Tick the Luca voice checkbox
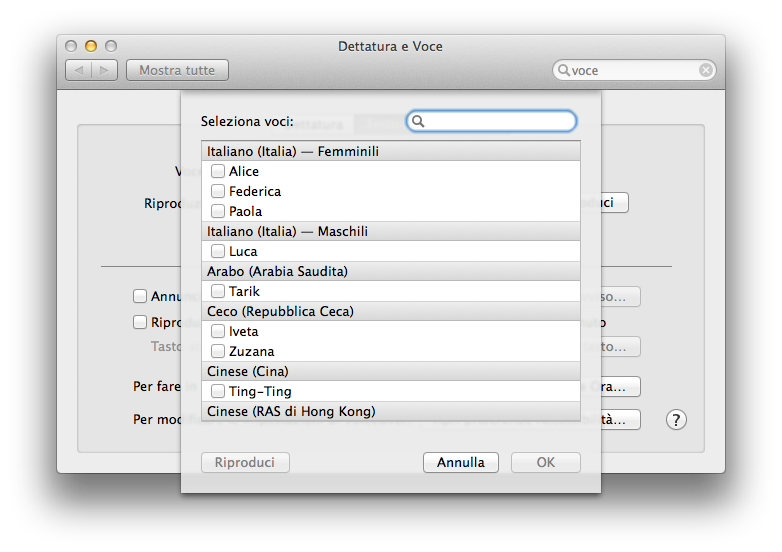Screen dimensions: 782x552 [x=218, y=252]
